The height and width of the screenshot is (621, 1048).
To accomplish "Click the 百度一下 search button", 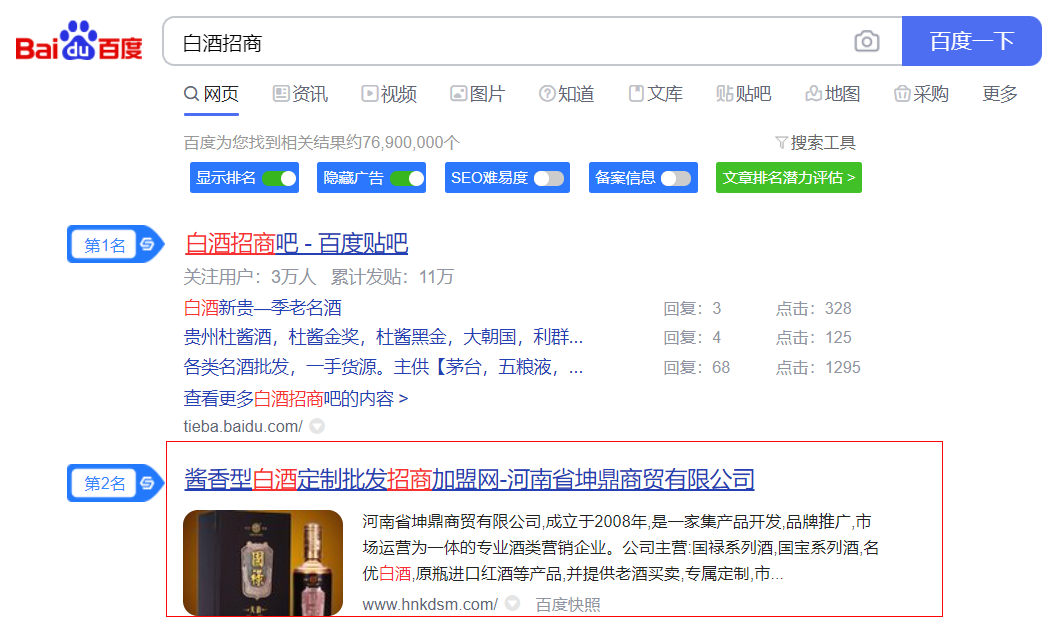I will tap(971, 41).
